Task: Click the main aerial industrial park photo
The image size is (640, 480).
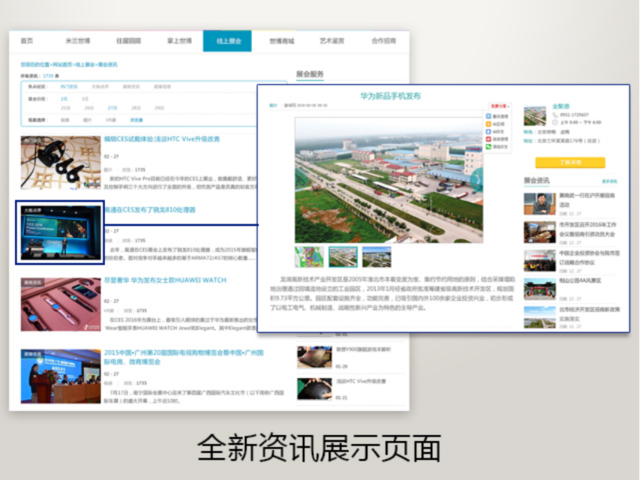Action: pos(389,180)
